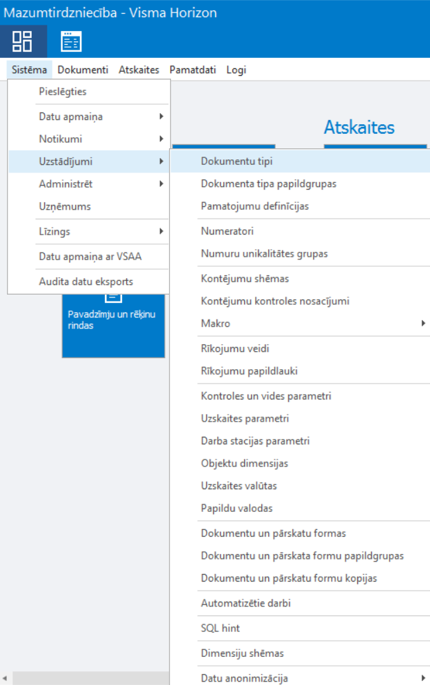Expand the Datu apmaiņa submenu arrow
430x685 pixels.
[161, 117]
